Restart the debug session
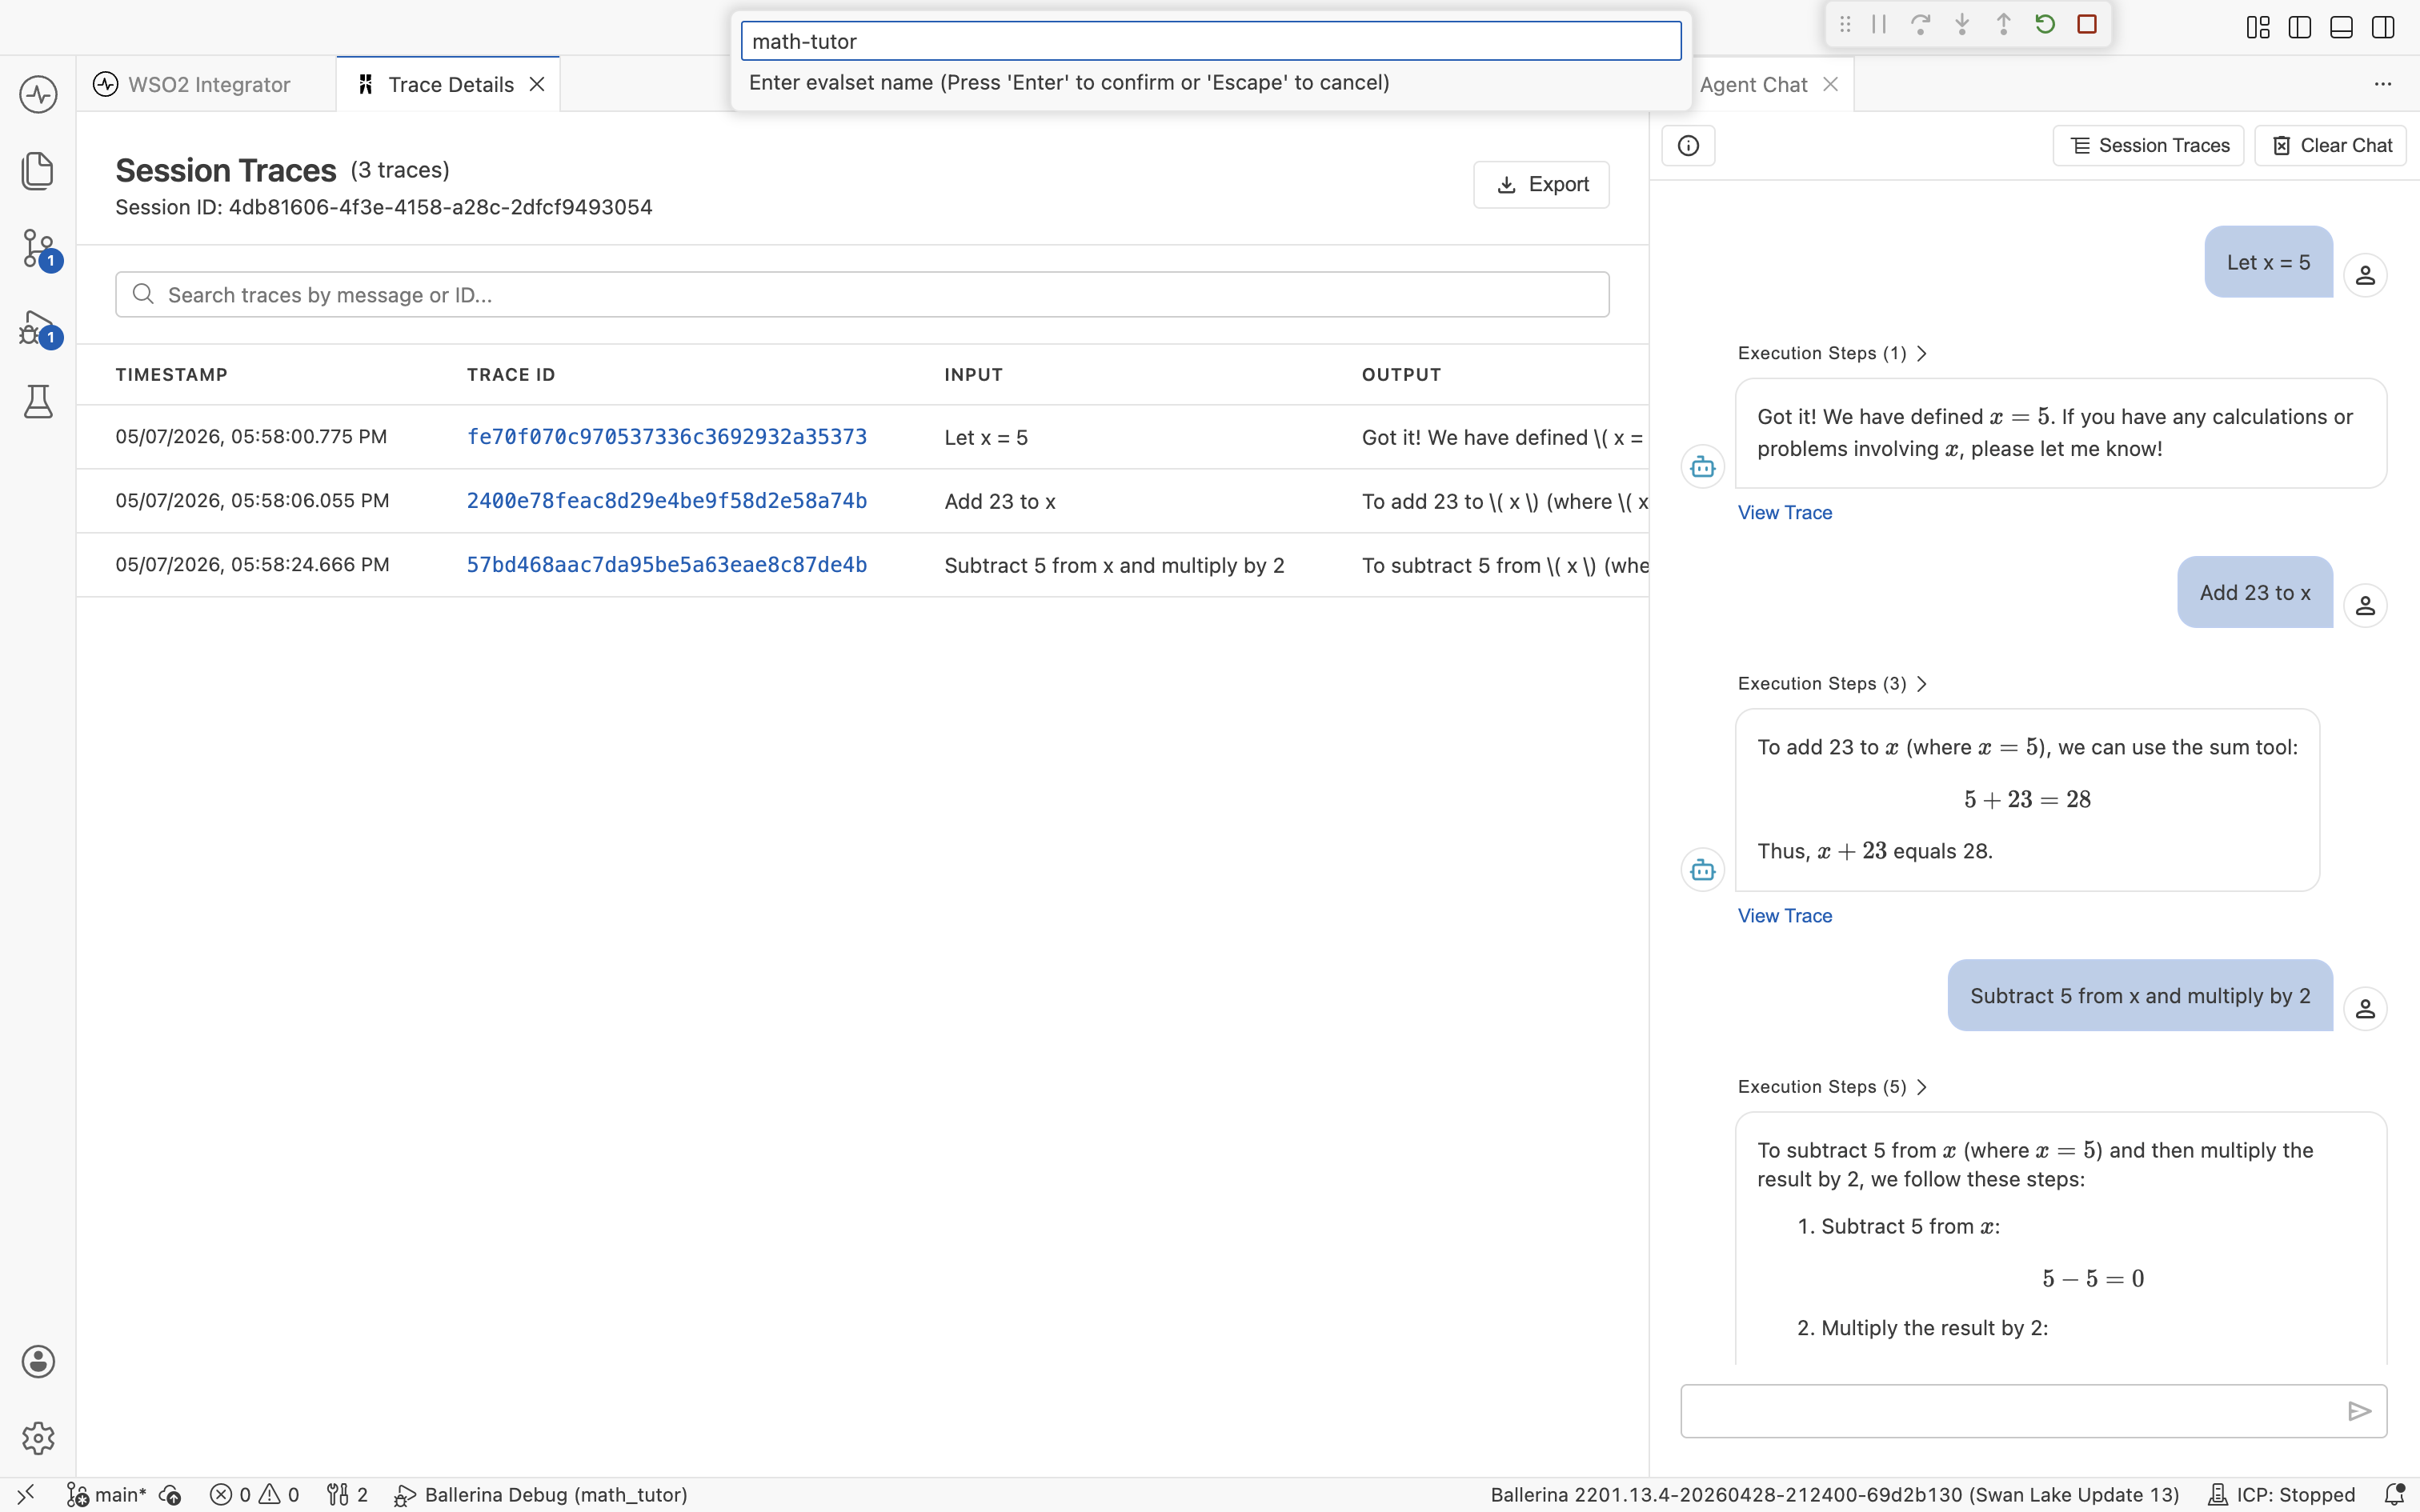The width and height of the screenshot is (2420, 1512). [x=2045, y=24]
